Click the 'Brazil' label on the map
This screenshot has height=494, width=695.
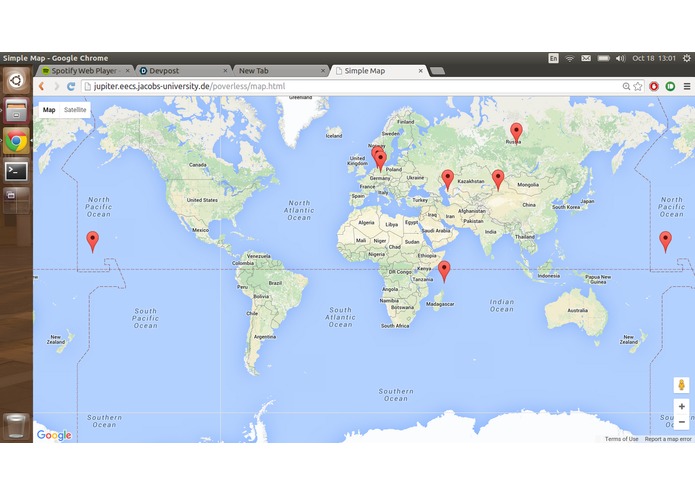click(x=275, y=283)
